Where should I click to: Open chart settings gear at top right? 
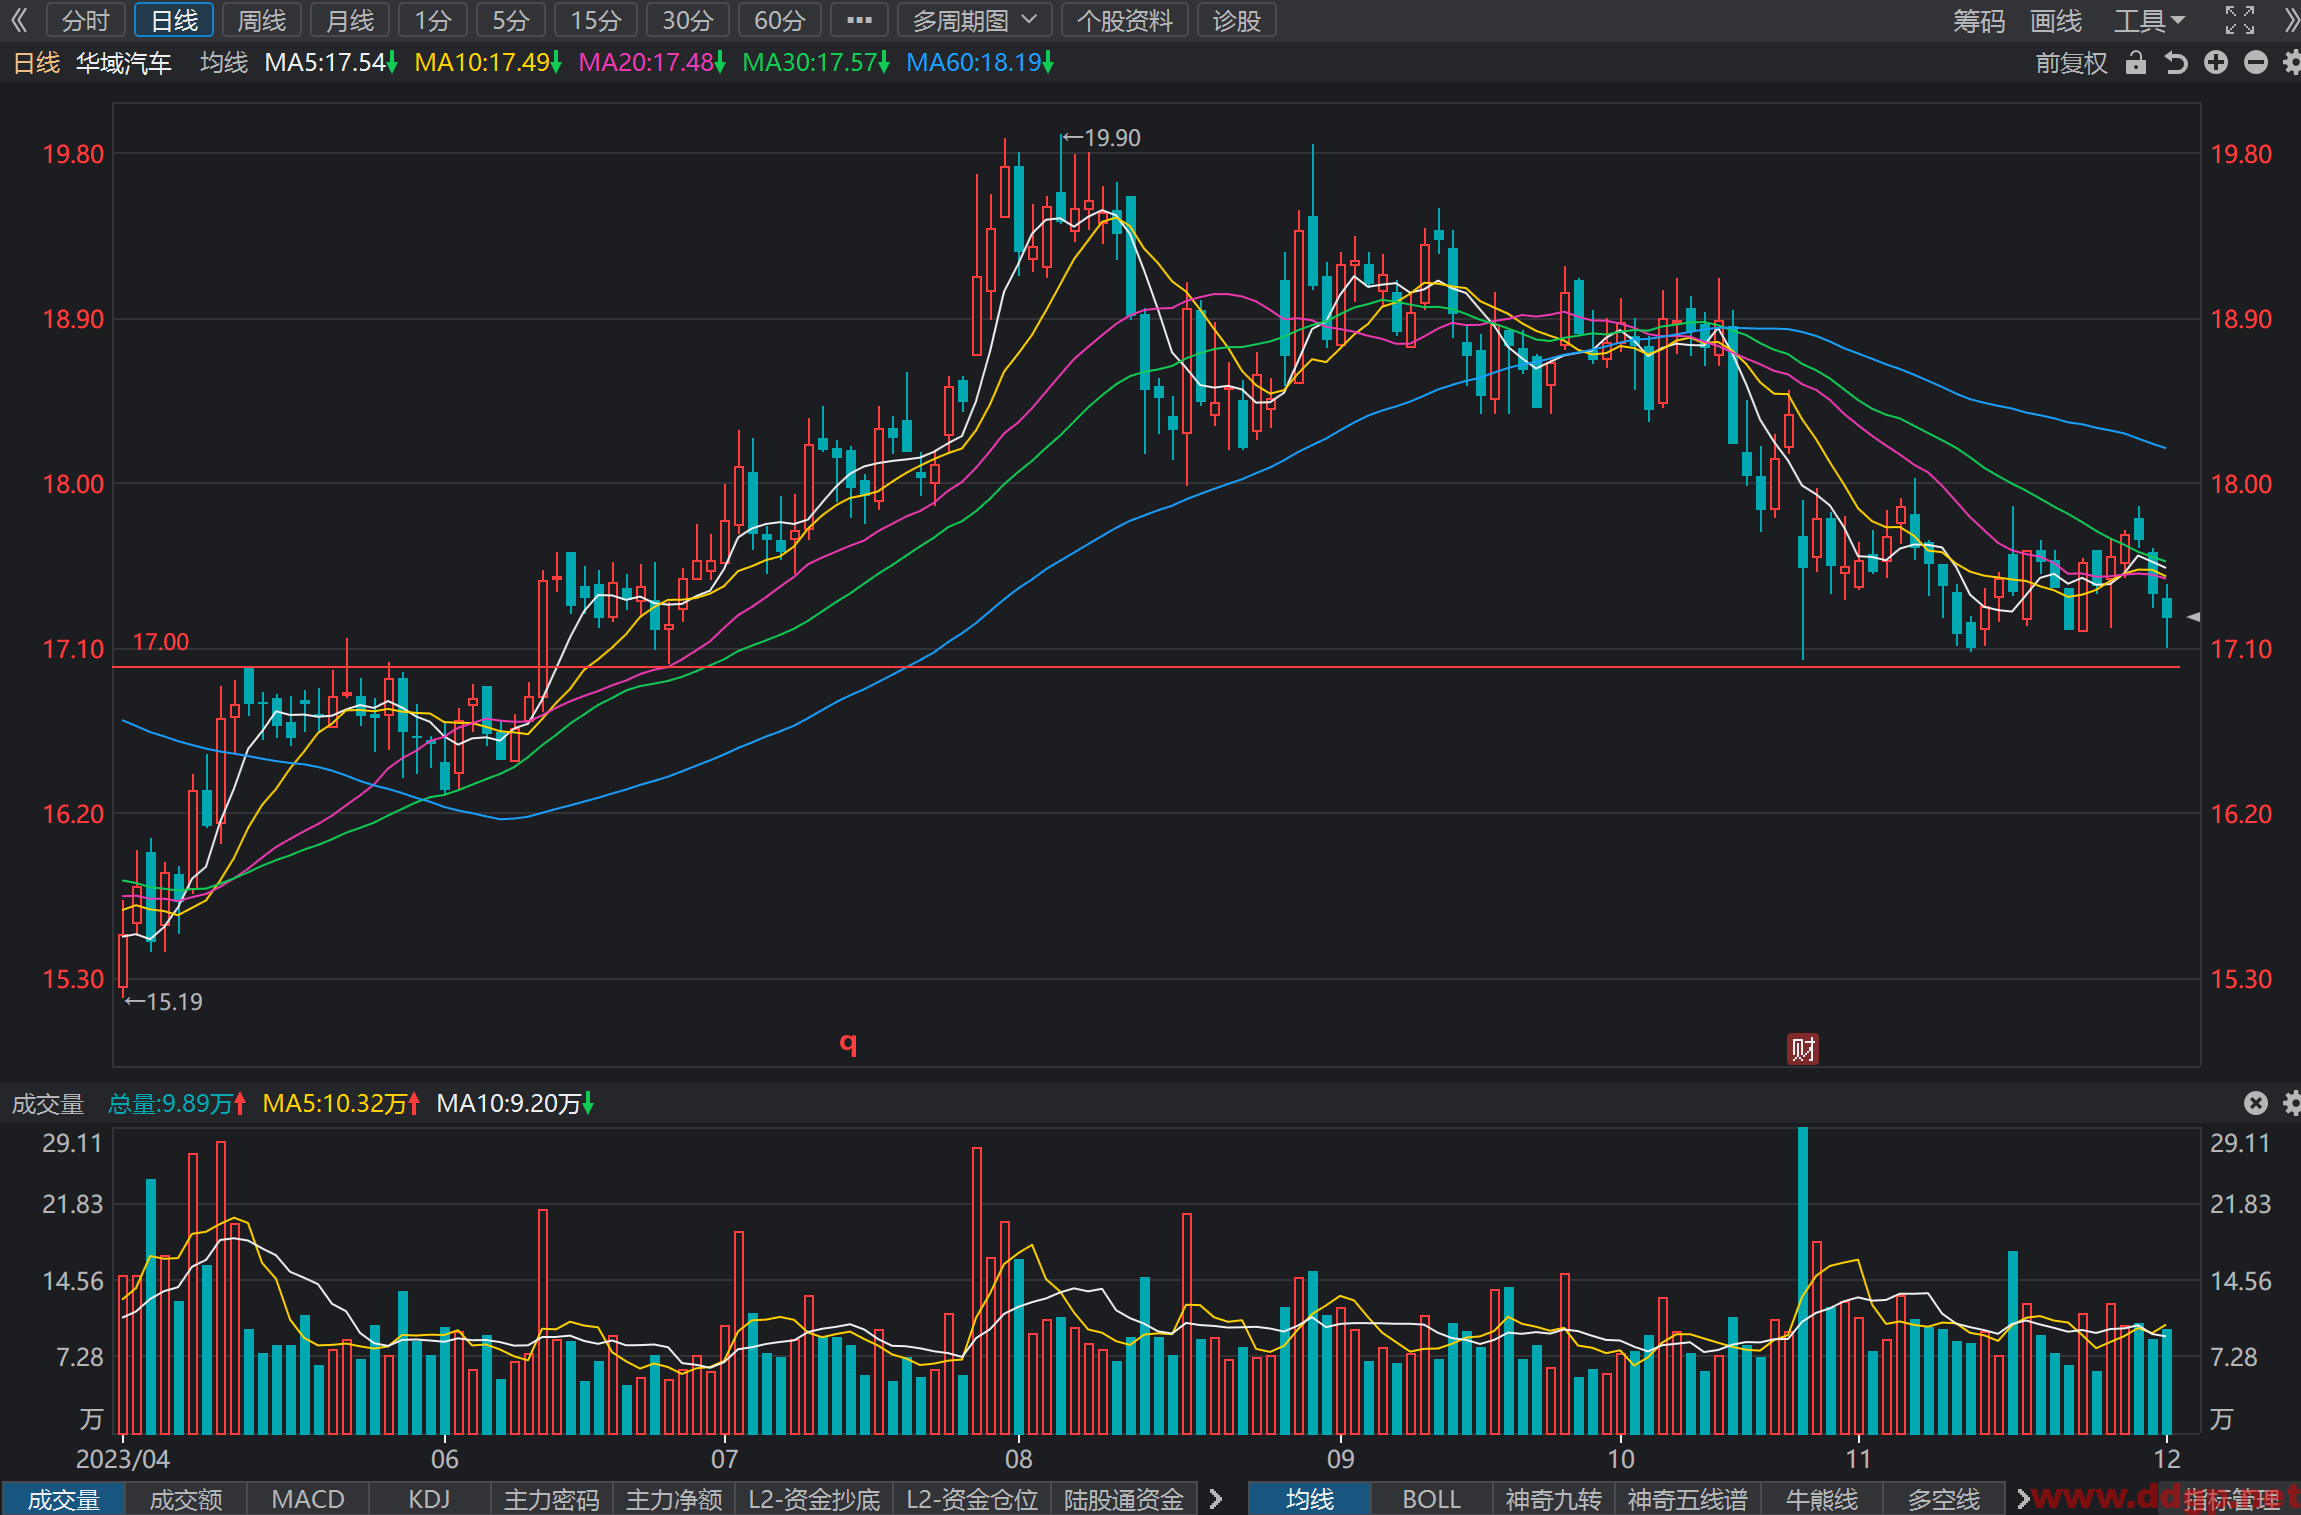[x=2292, y=63]
